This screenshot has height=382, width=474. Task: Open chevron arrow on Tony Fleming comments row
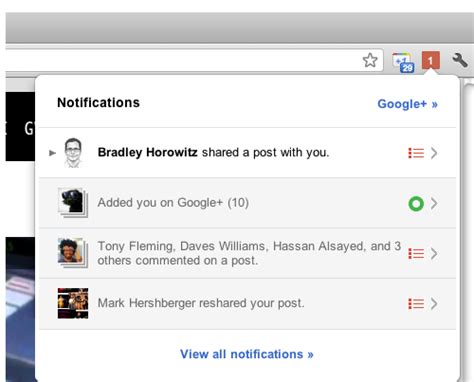click(434, 254)
